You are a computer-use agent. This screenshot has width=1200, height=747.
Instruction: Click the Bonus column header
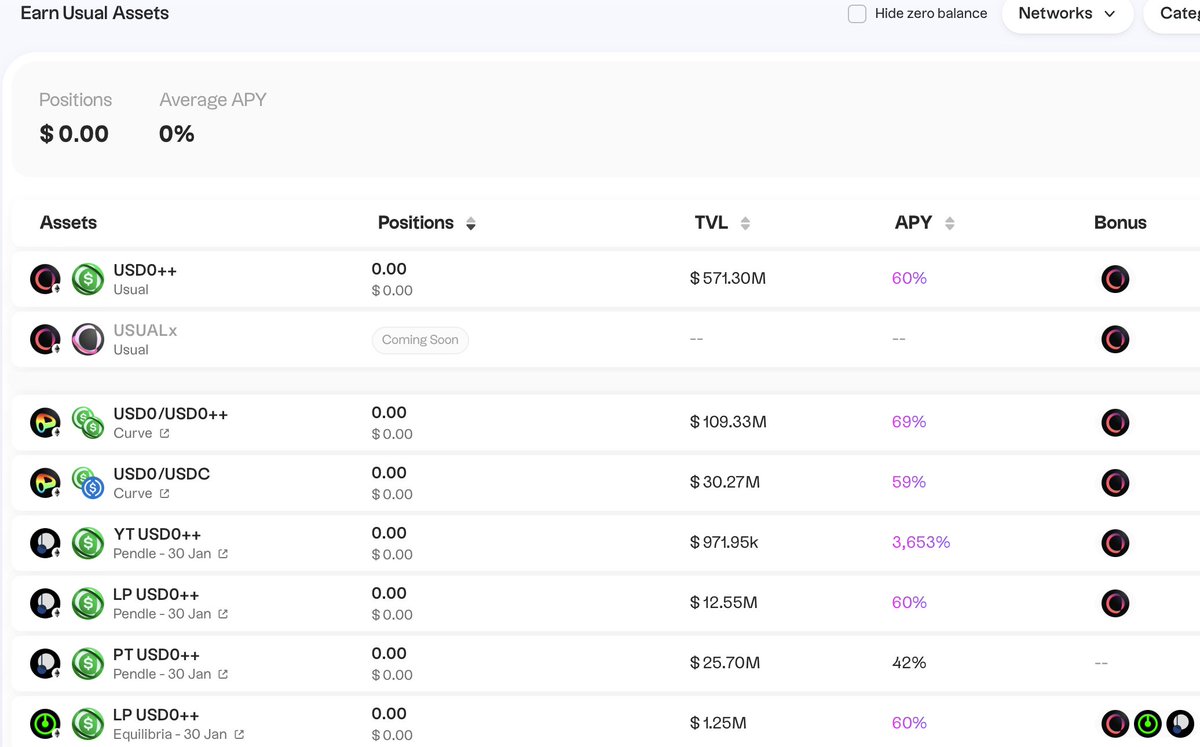pos(1120,223)
